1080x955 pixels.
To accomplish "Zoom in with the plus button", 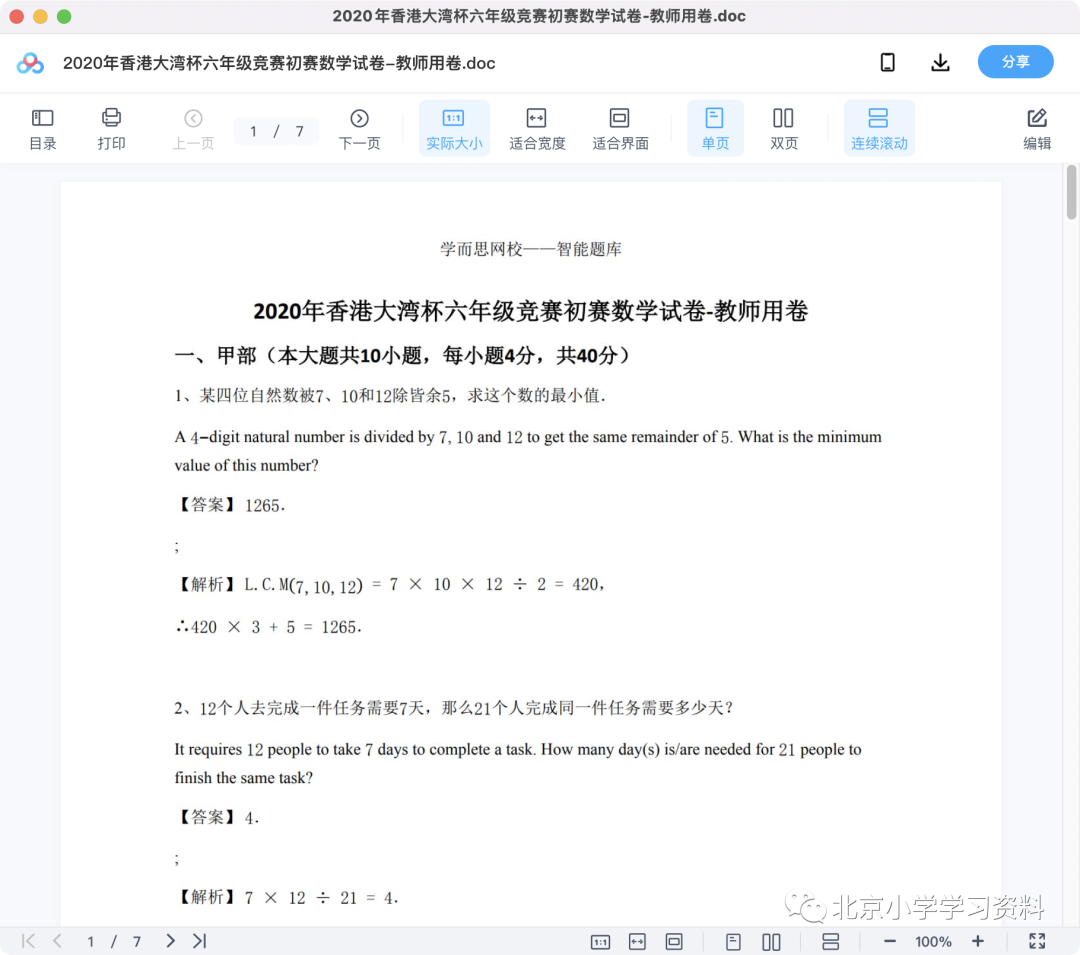I will [977, 941].
